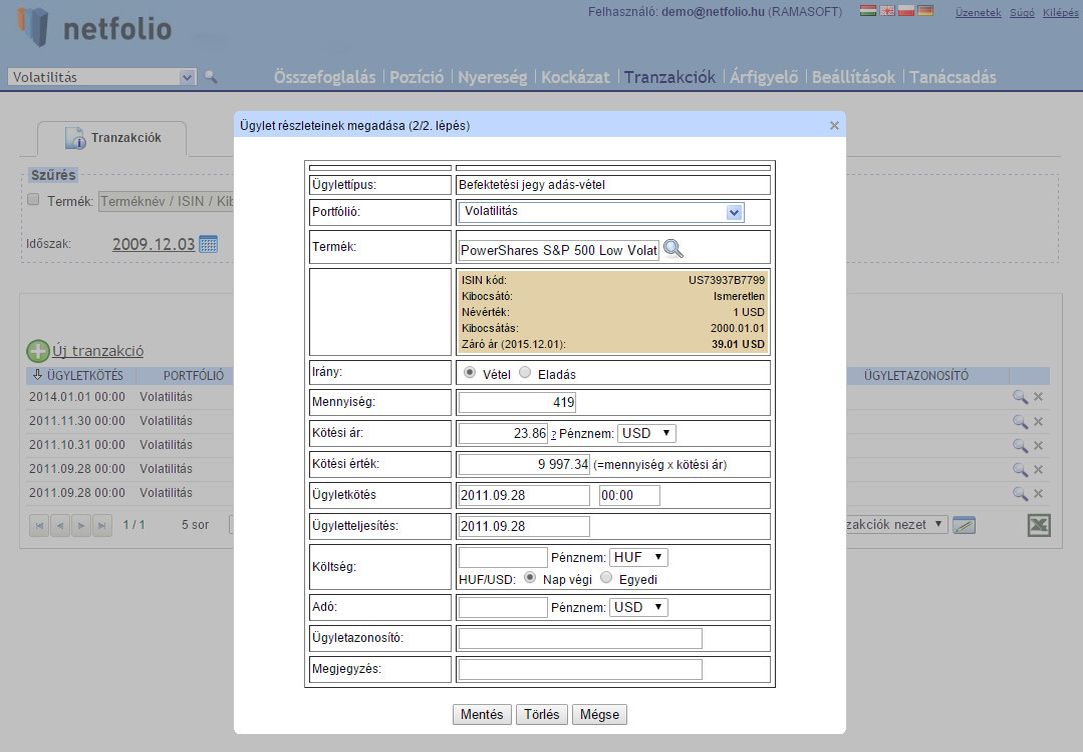This screenshot has height=752, width=1083.
Task: Click the Mennyiség field with 419
Action: point(517,402)
